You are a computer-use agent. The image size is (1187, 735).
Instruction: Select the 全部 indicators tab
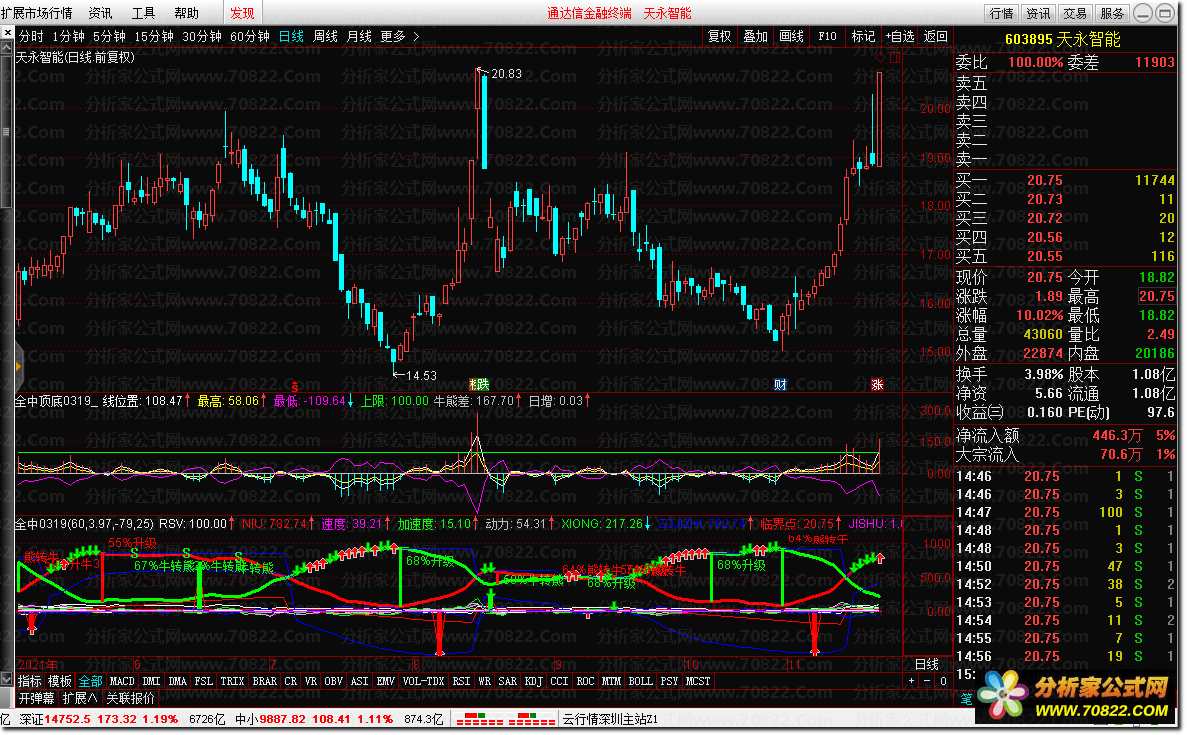point(90,681)
